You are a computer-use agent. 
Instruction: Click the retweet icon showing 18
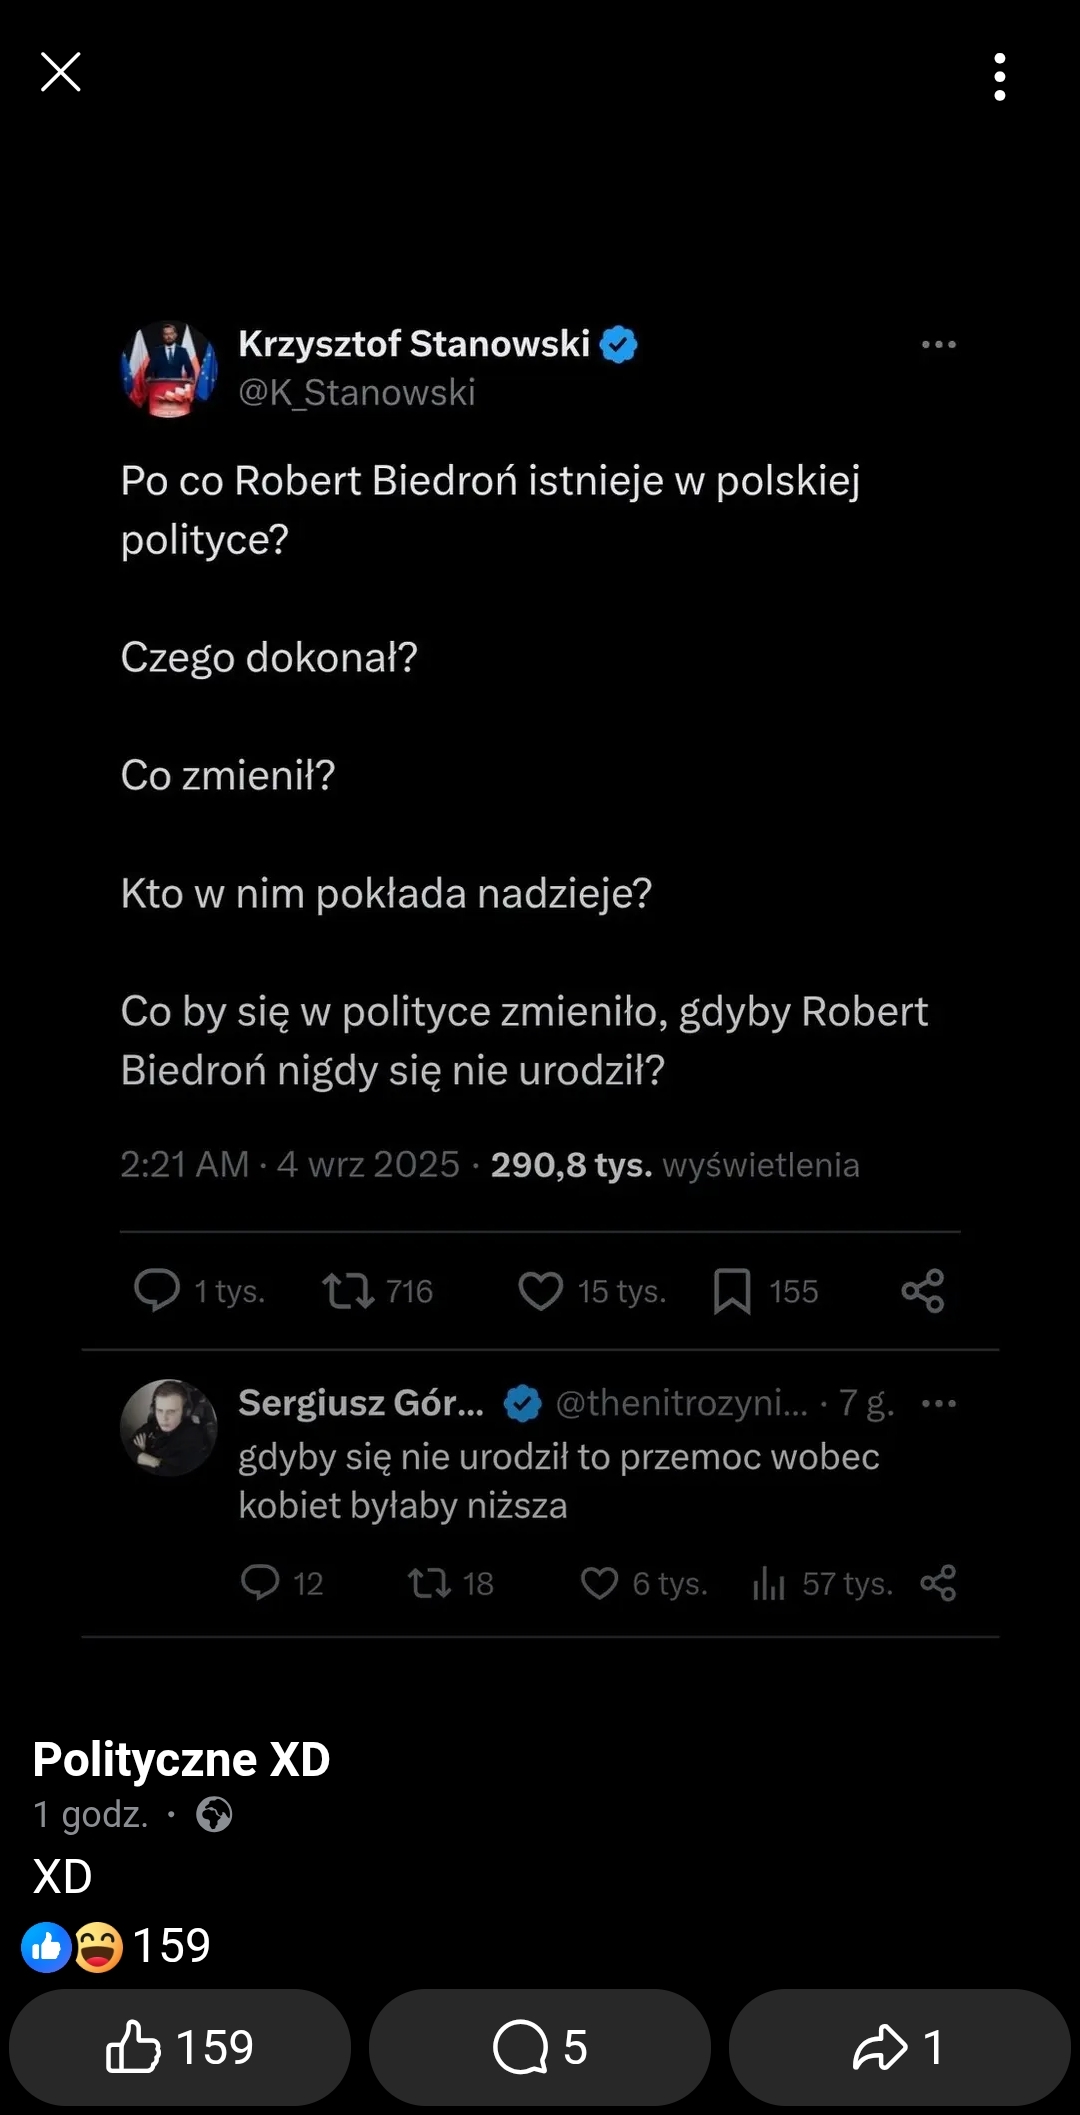[x=429, y=1582]
